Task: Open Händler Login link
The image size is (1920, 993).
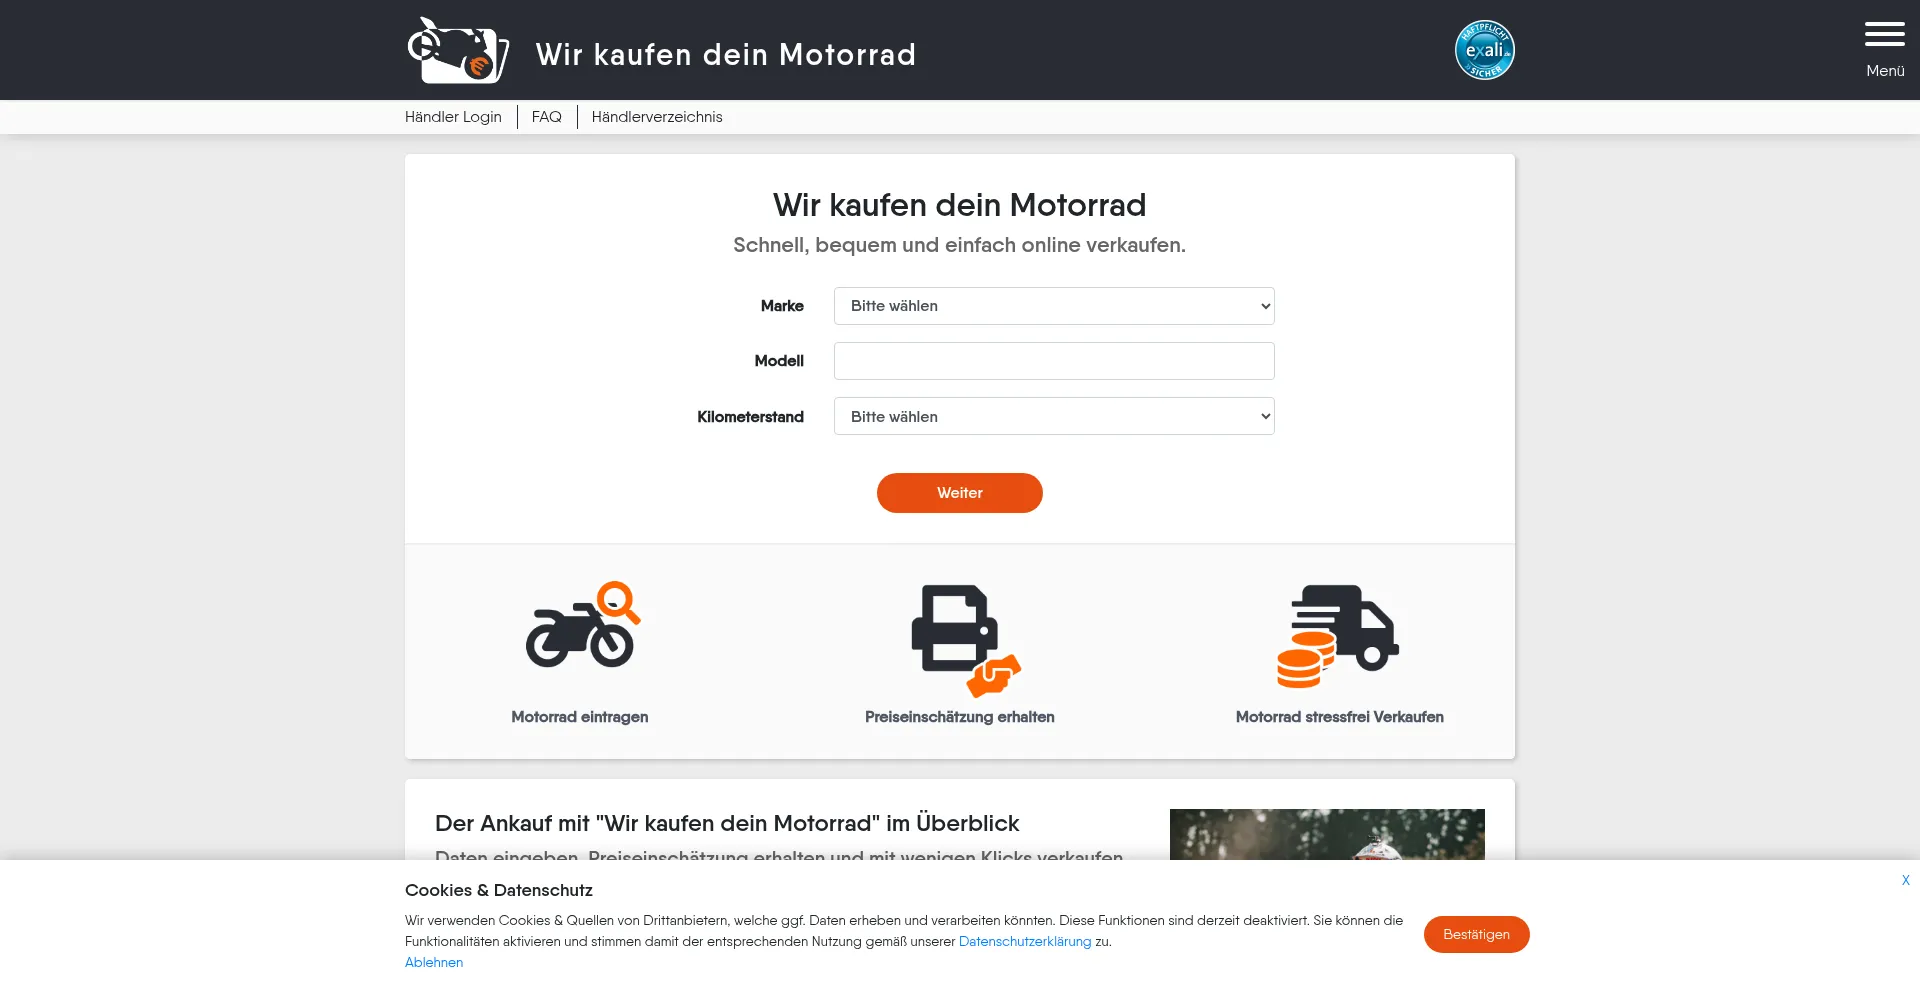Action: 453,117
